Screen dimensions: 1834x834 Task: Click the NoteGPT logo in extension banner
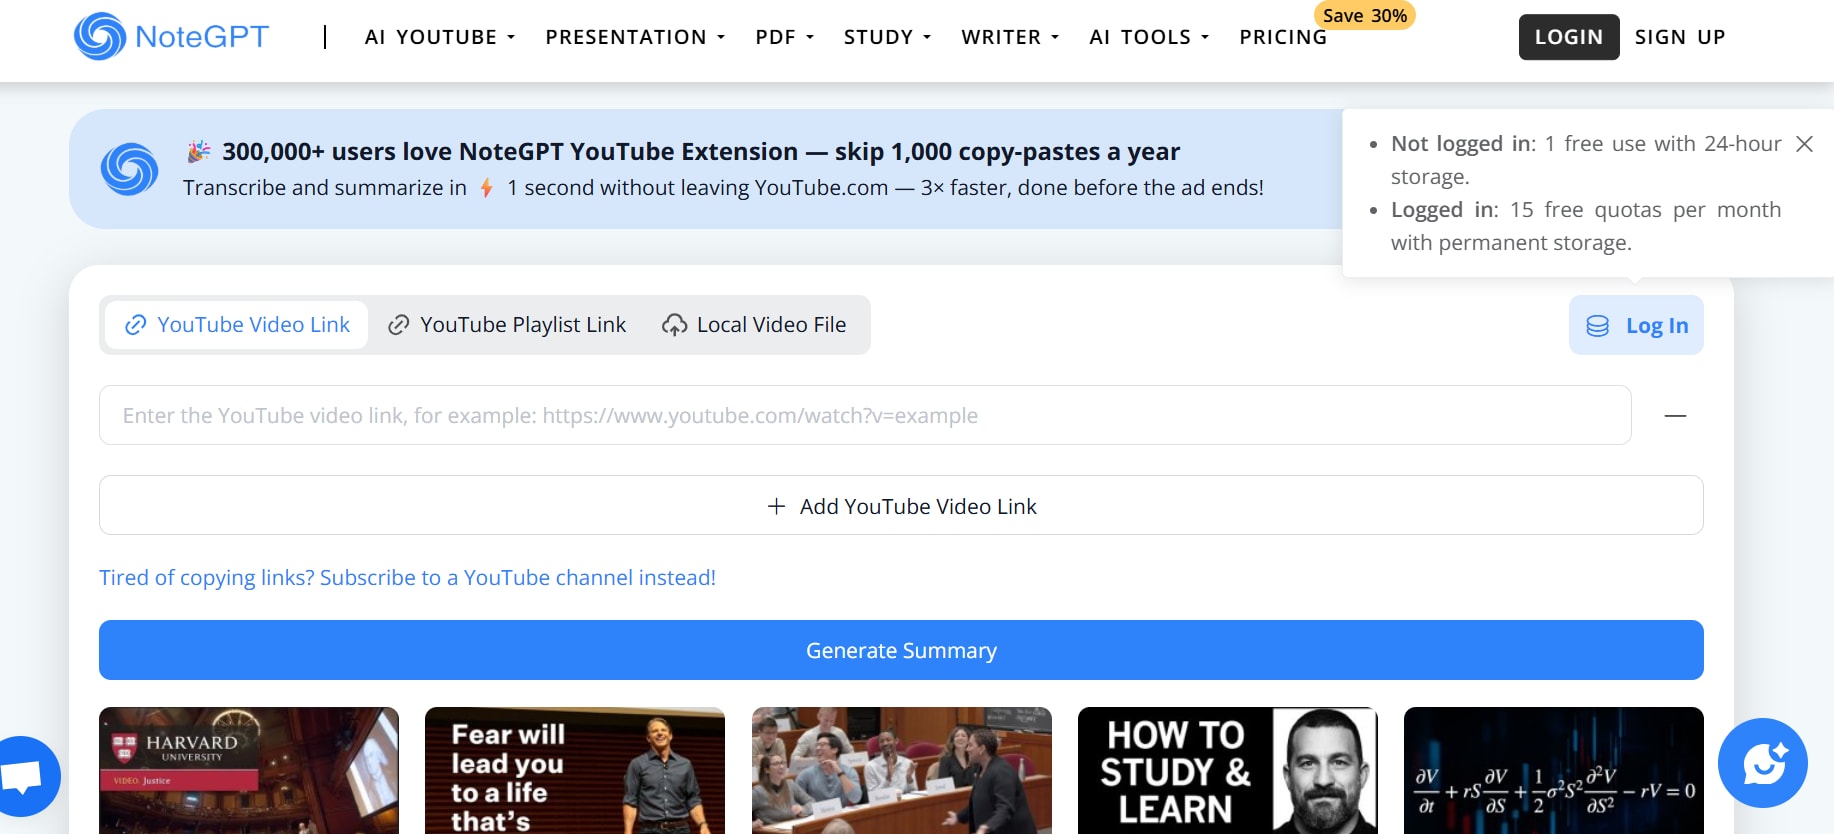130,169
